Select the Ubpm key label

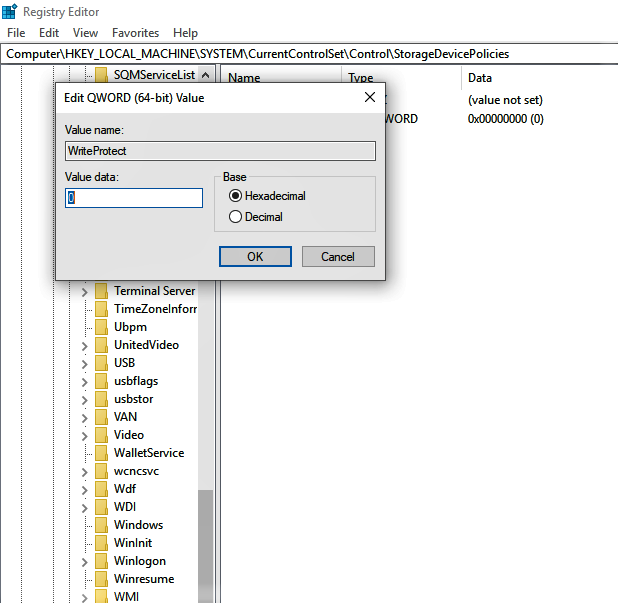click(130, 327)
